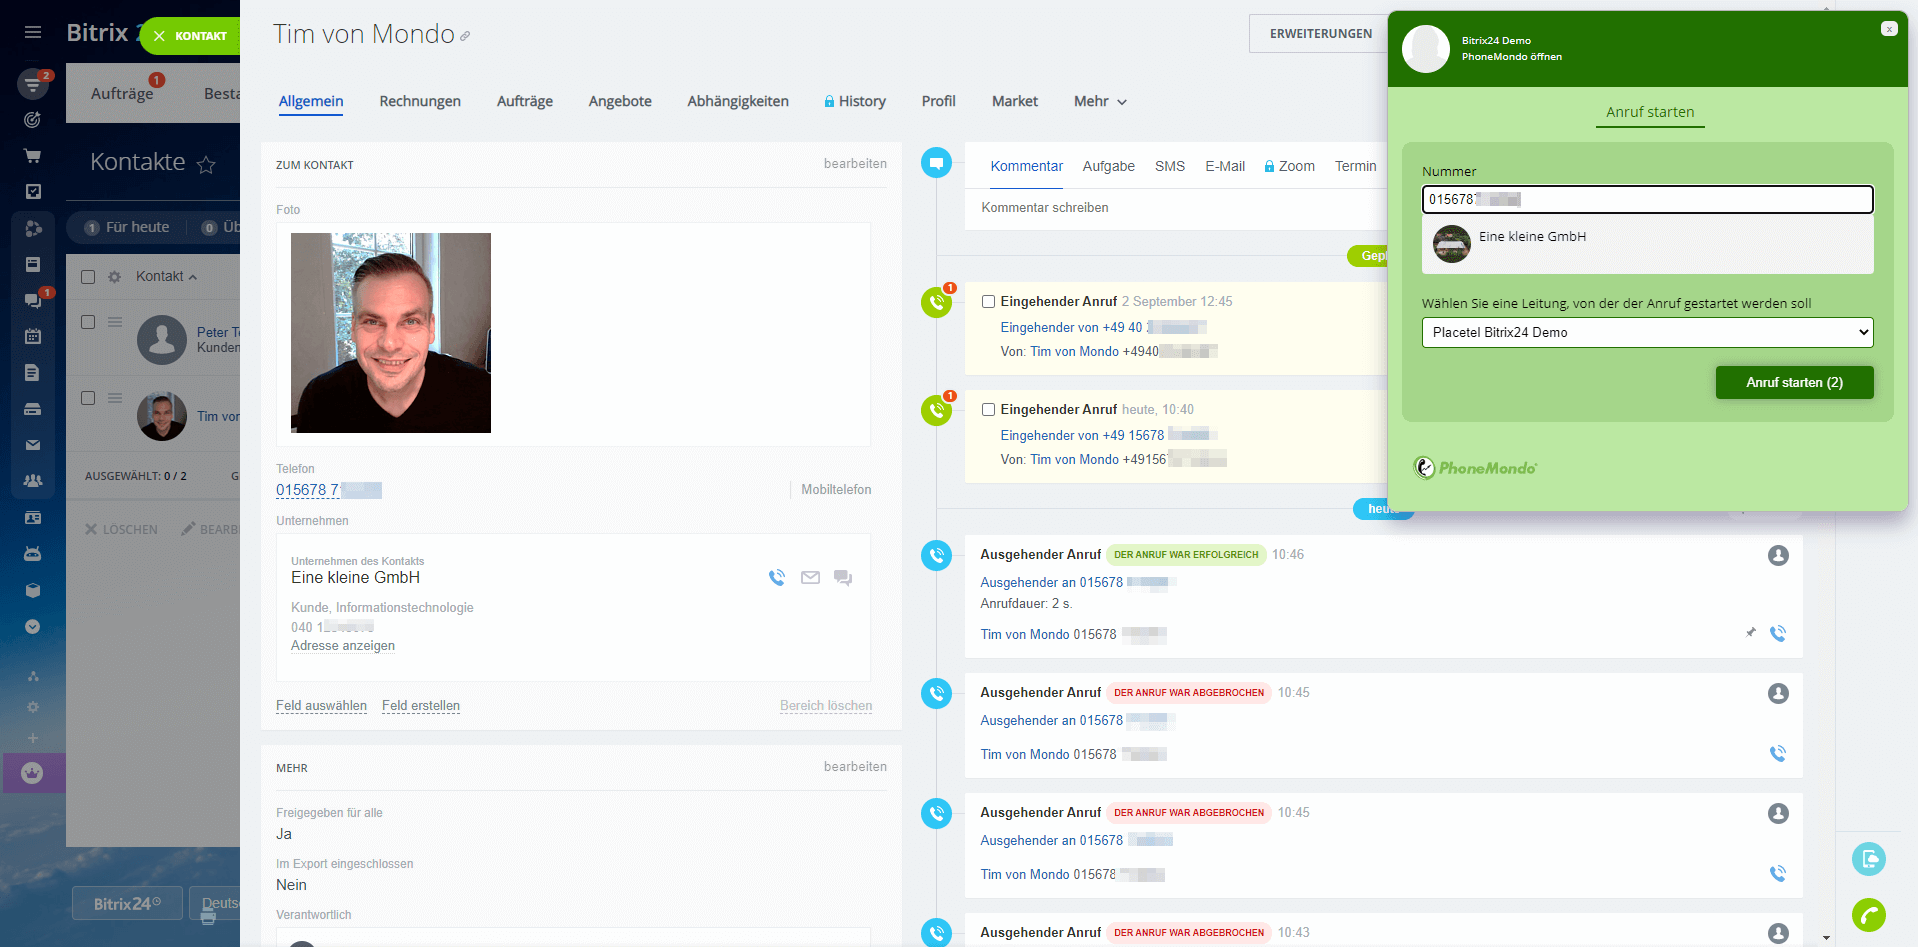Open chat icon beside Eine kleine GmbH
Image resolution: width=1918 pixels, height=947 pixels.
coord(843,578)
